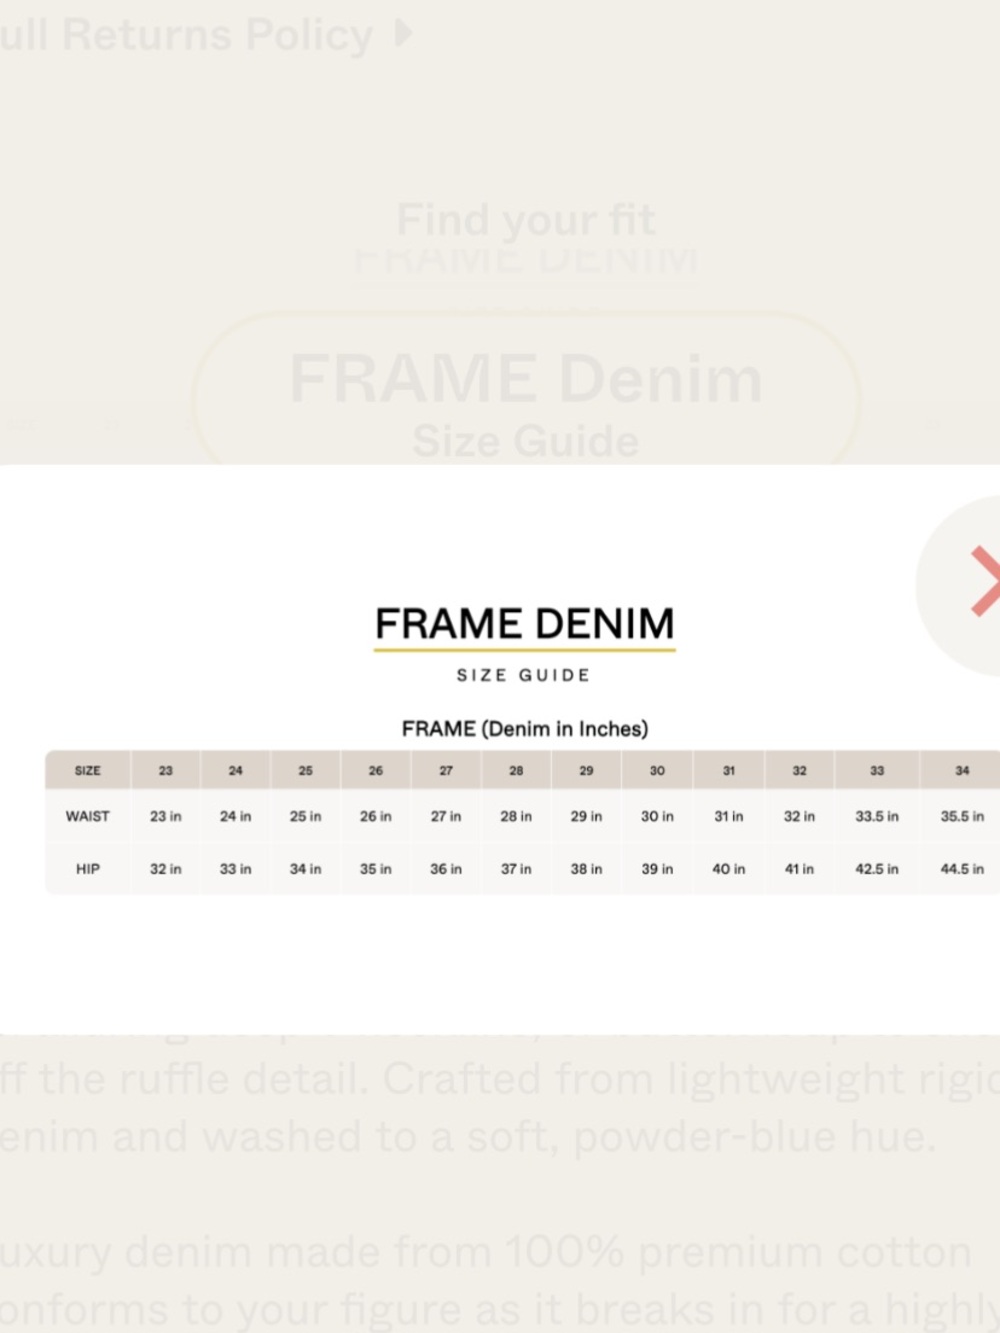
Task: Click the SIZE GUIDE subtitle text
Action: [x=524, y=675]
